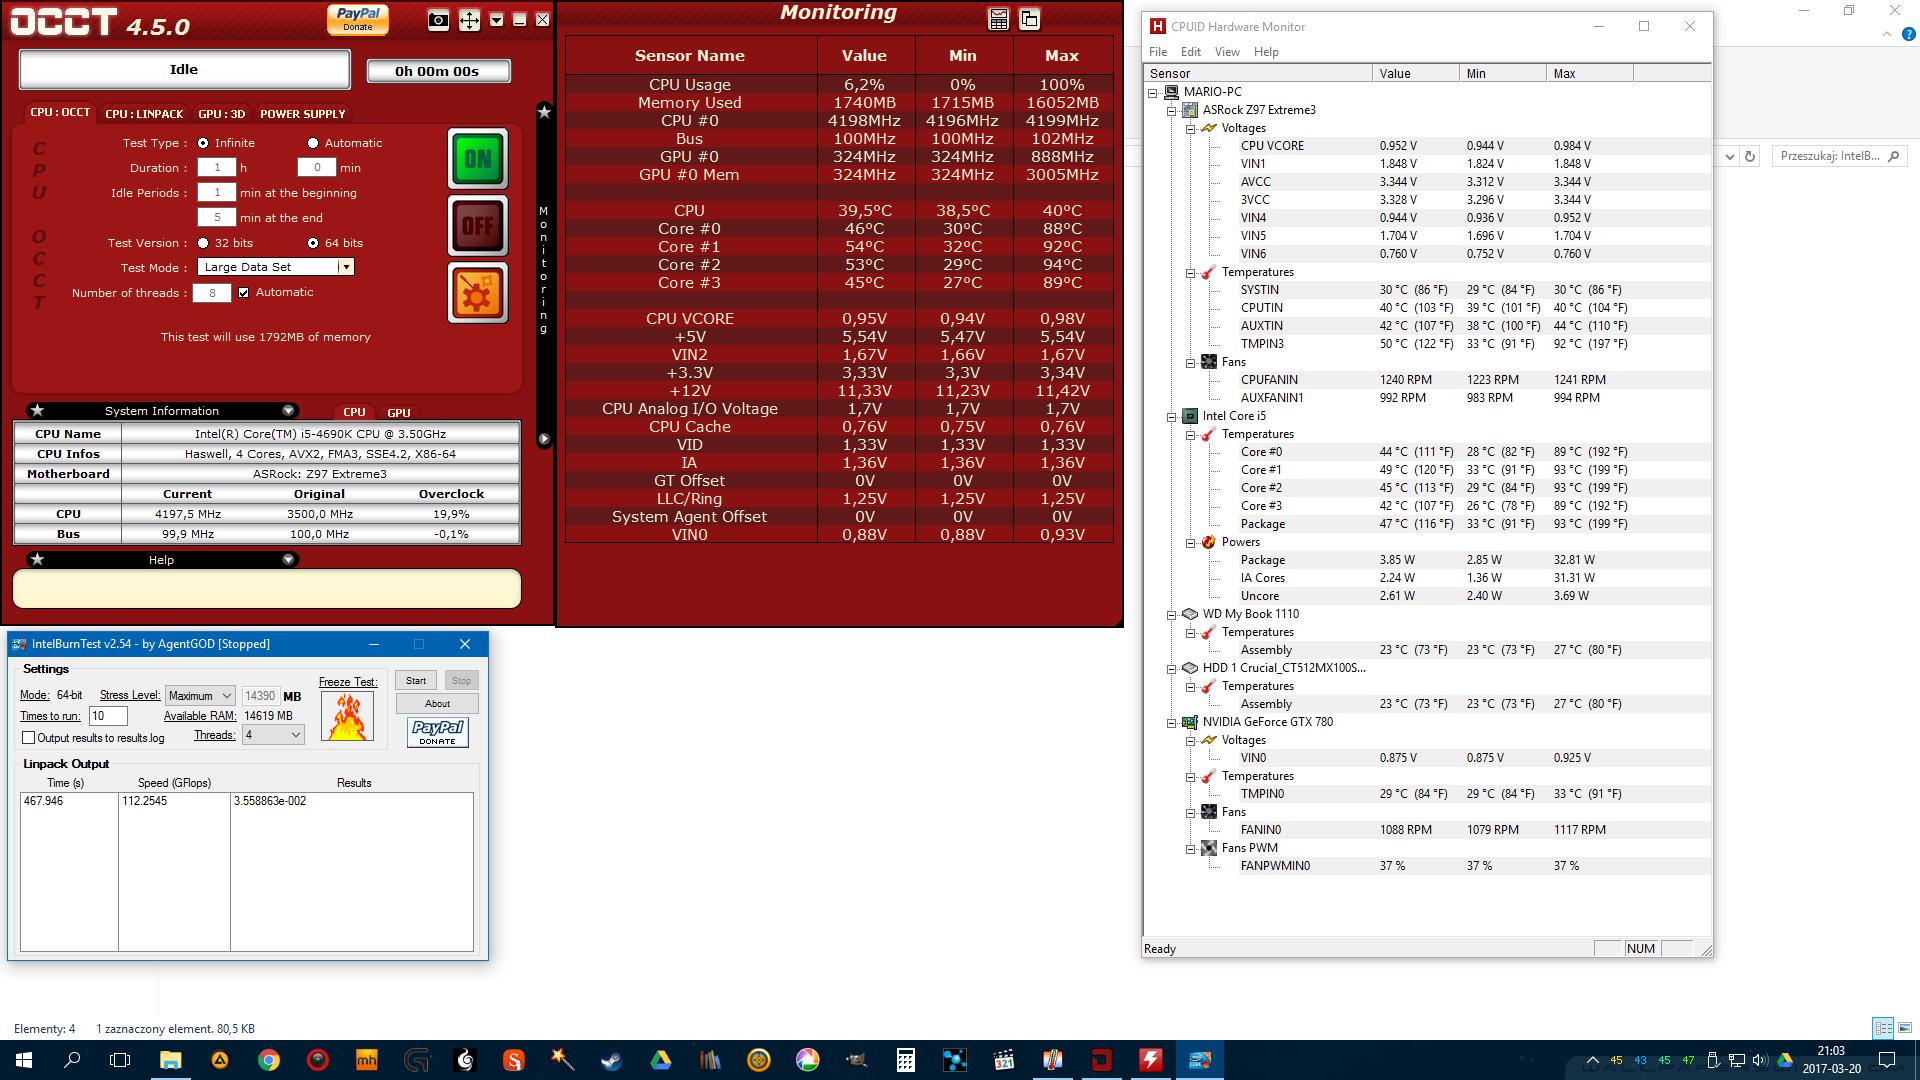
Task: Collapse the System Information section arrow
Action: (x=288, y=410)
